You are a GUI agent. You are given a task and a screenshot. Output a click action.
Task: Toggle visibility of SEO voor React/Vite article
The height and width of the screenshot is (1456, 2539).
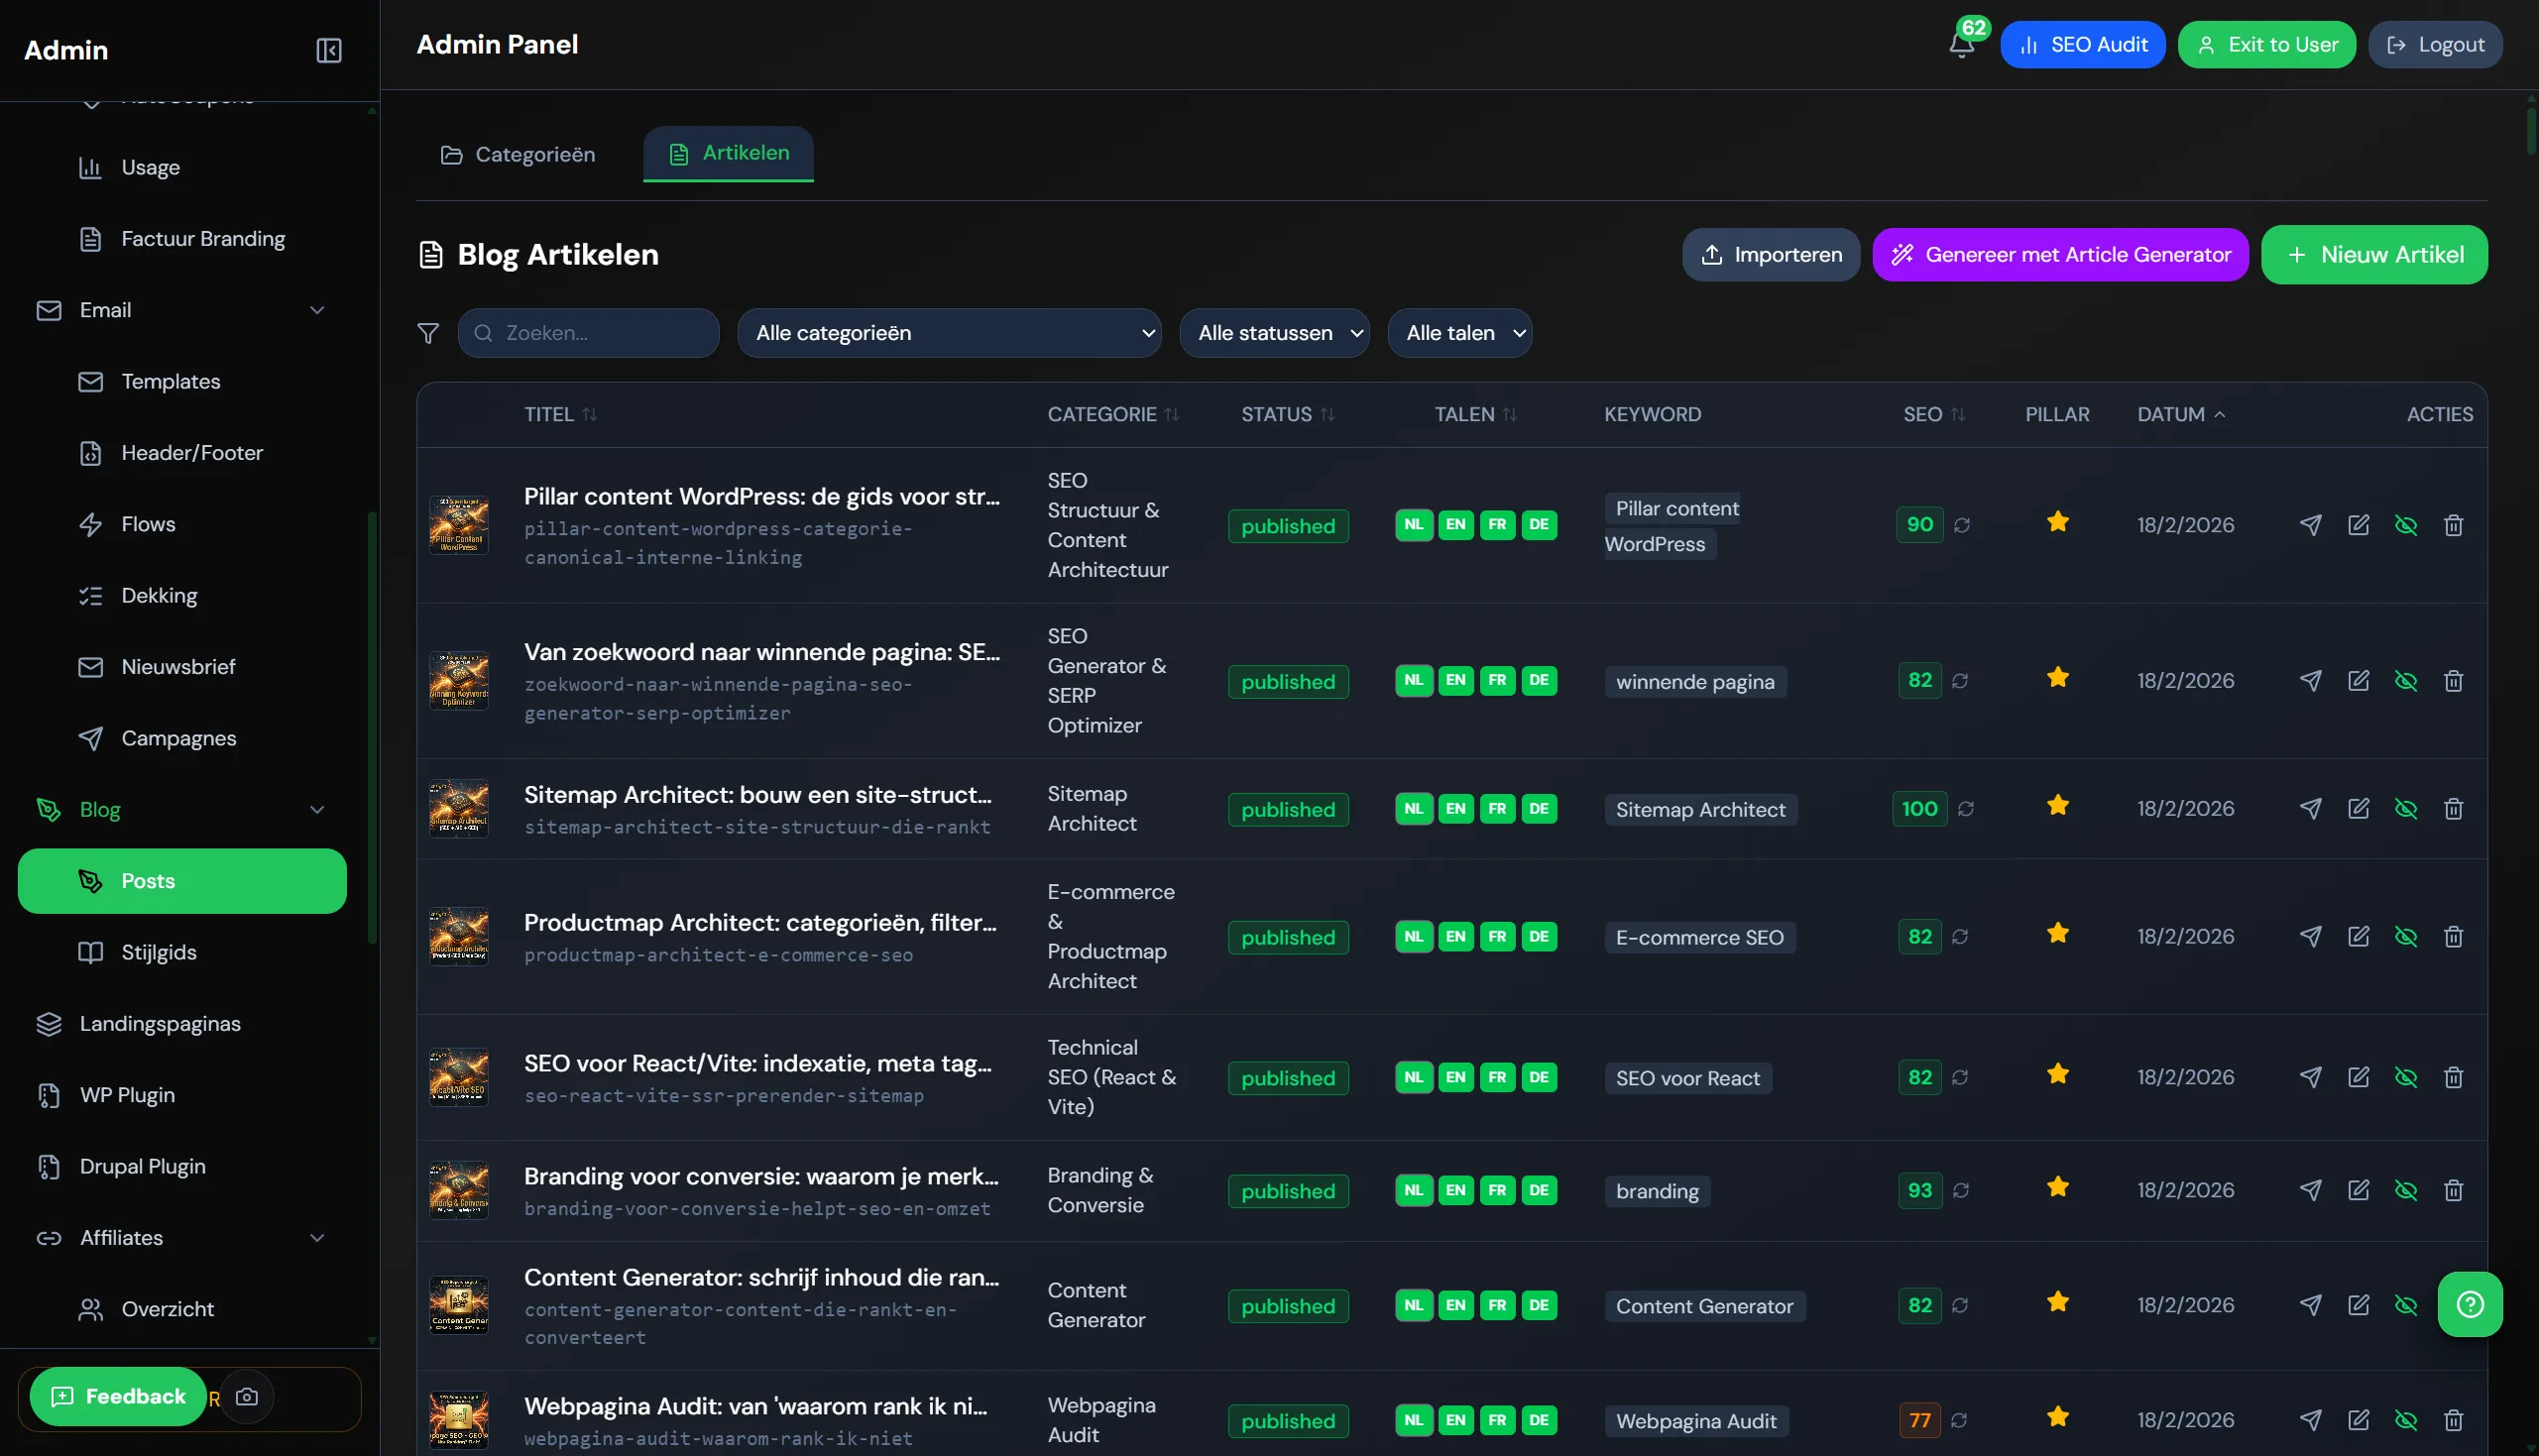[2406, 1078]
